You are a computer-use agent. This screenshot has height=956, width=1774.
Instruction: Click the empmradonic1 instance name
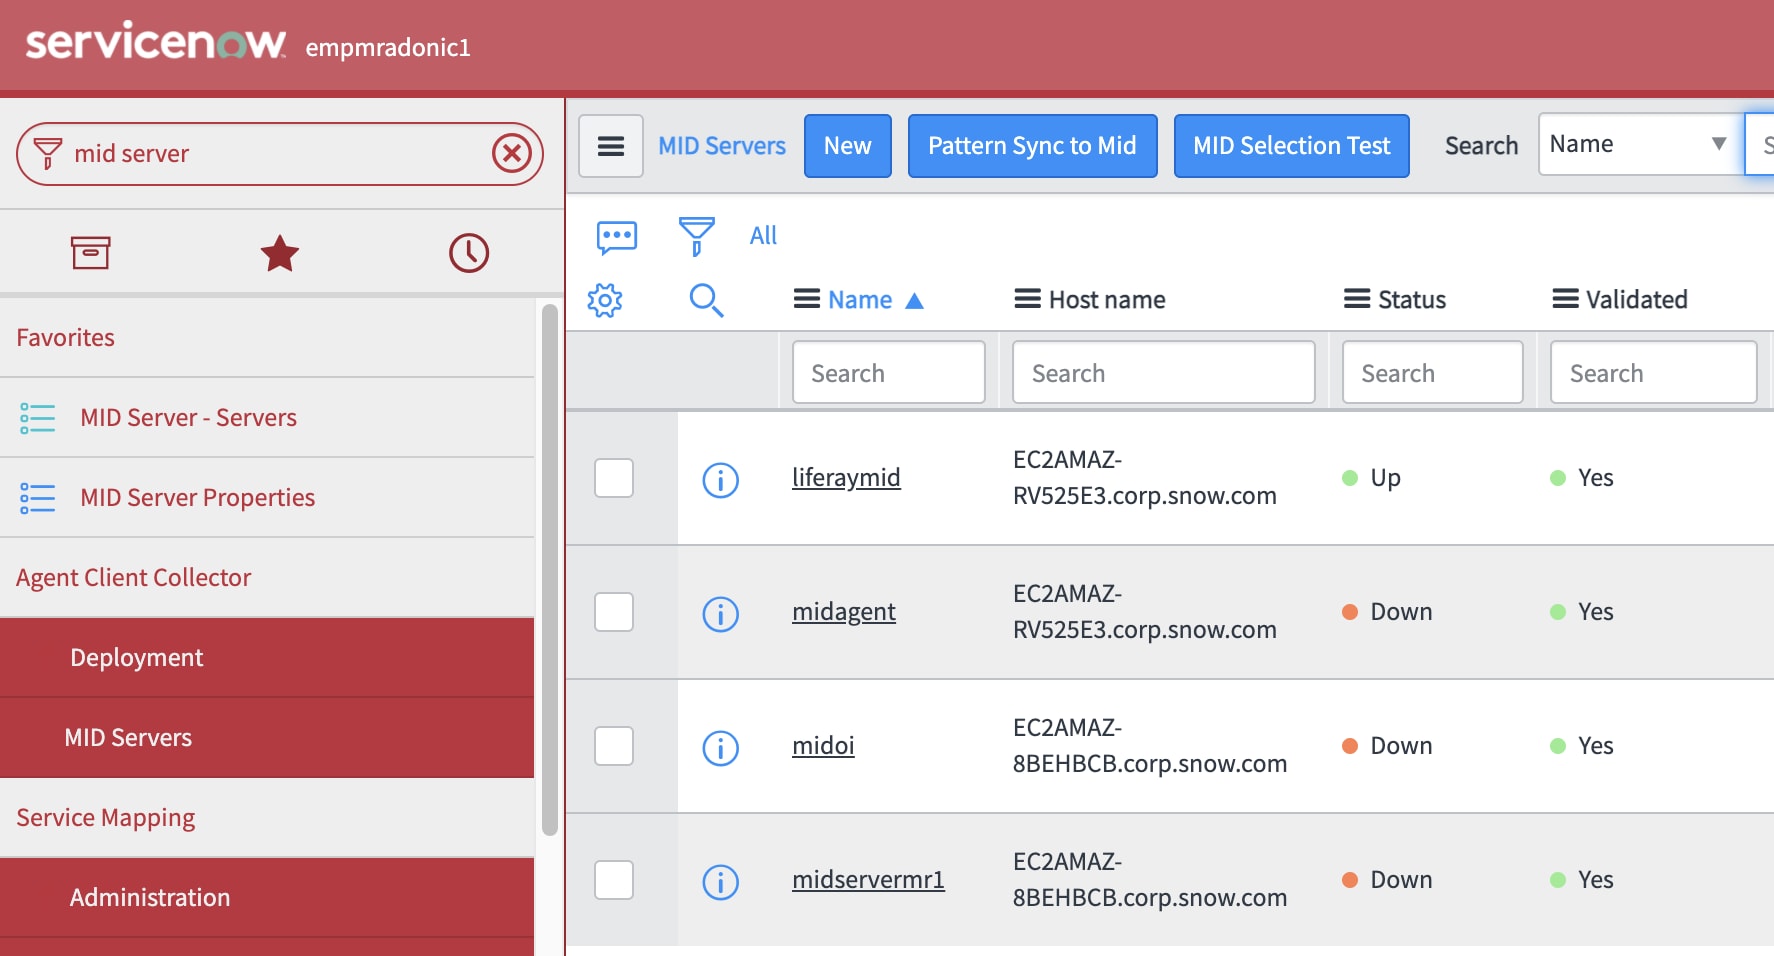388,48
